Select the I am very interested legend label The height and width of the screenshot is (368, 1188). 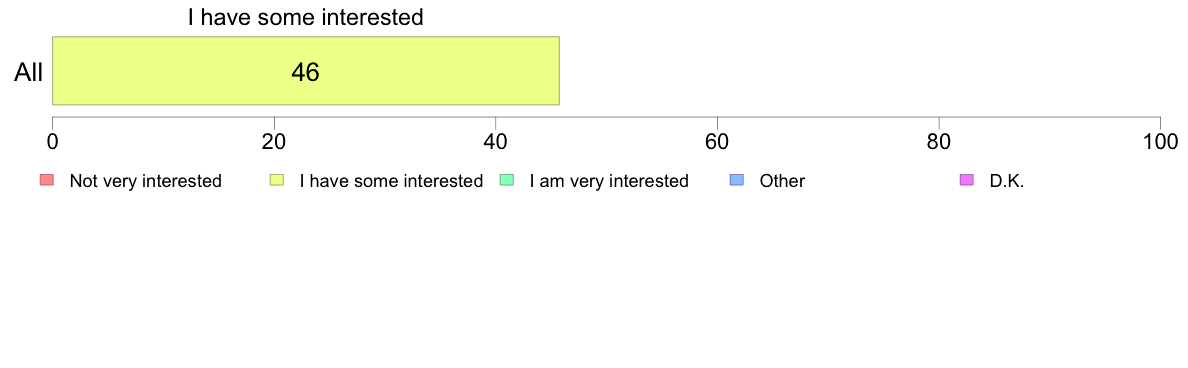click(x=609, y=181)
